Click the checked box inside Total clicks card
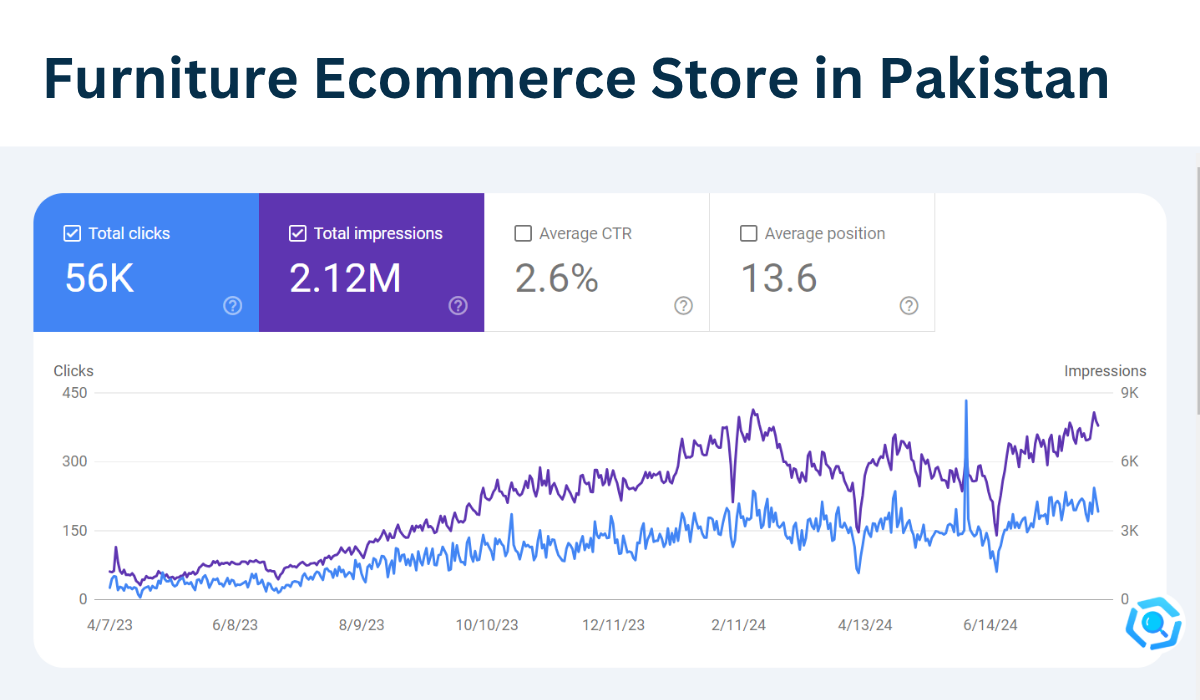 (72, 233)
